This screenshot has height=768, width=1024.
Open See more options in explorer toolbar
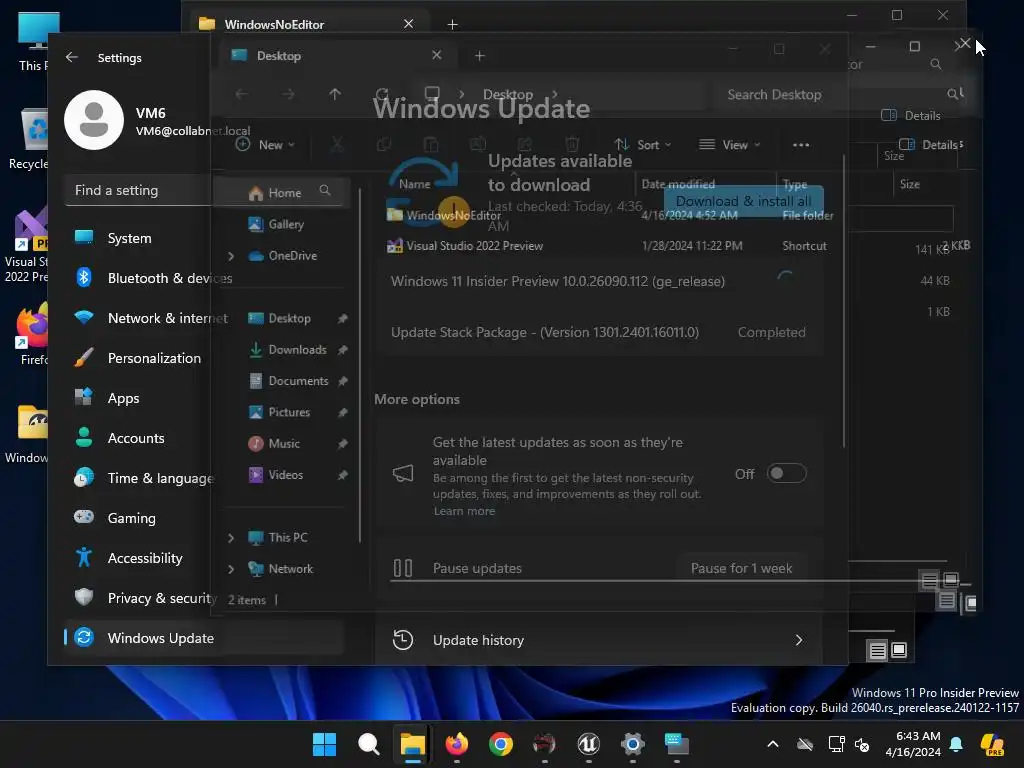[801, 145]
